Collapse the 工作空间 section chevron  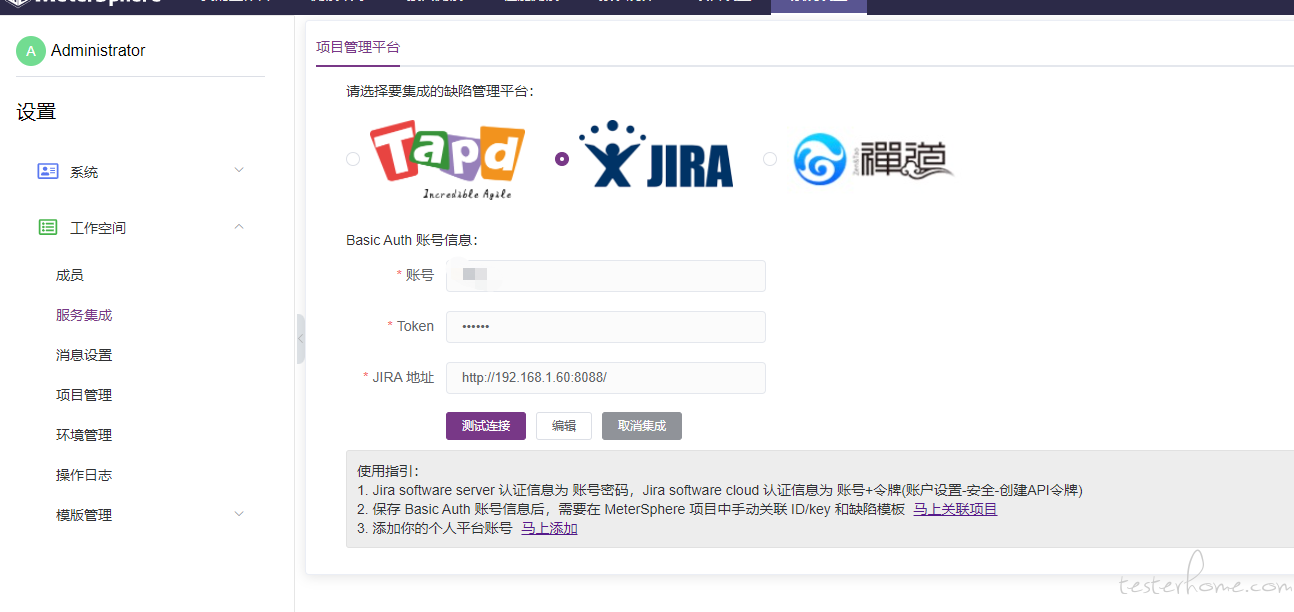coord(239,227)
